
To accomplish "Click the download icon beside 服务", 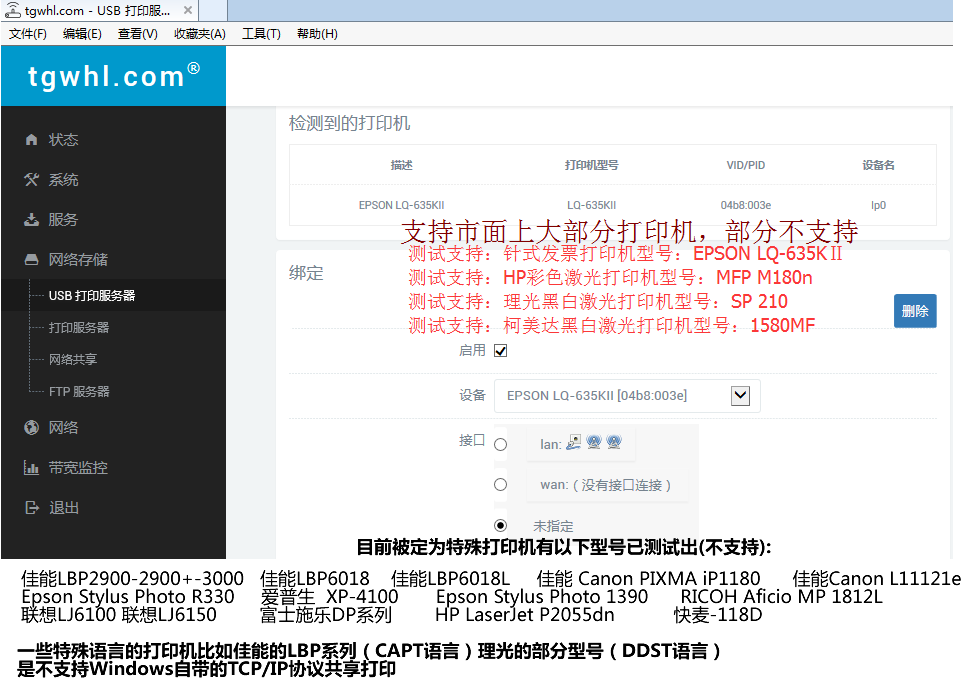I will (31, 220).
